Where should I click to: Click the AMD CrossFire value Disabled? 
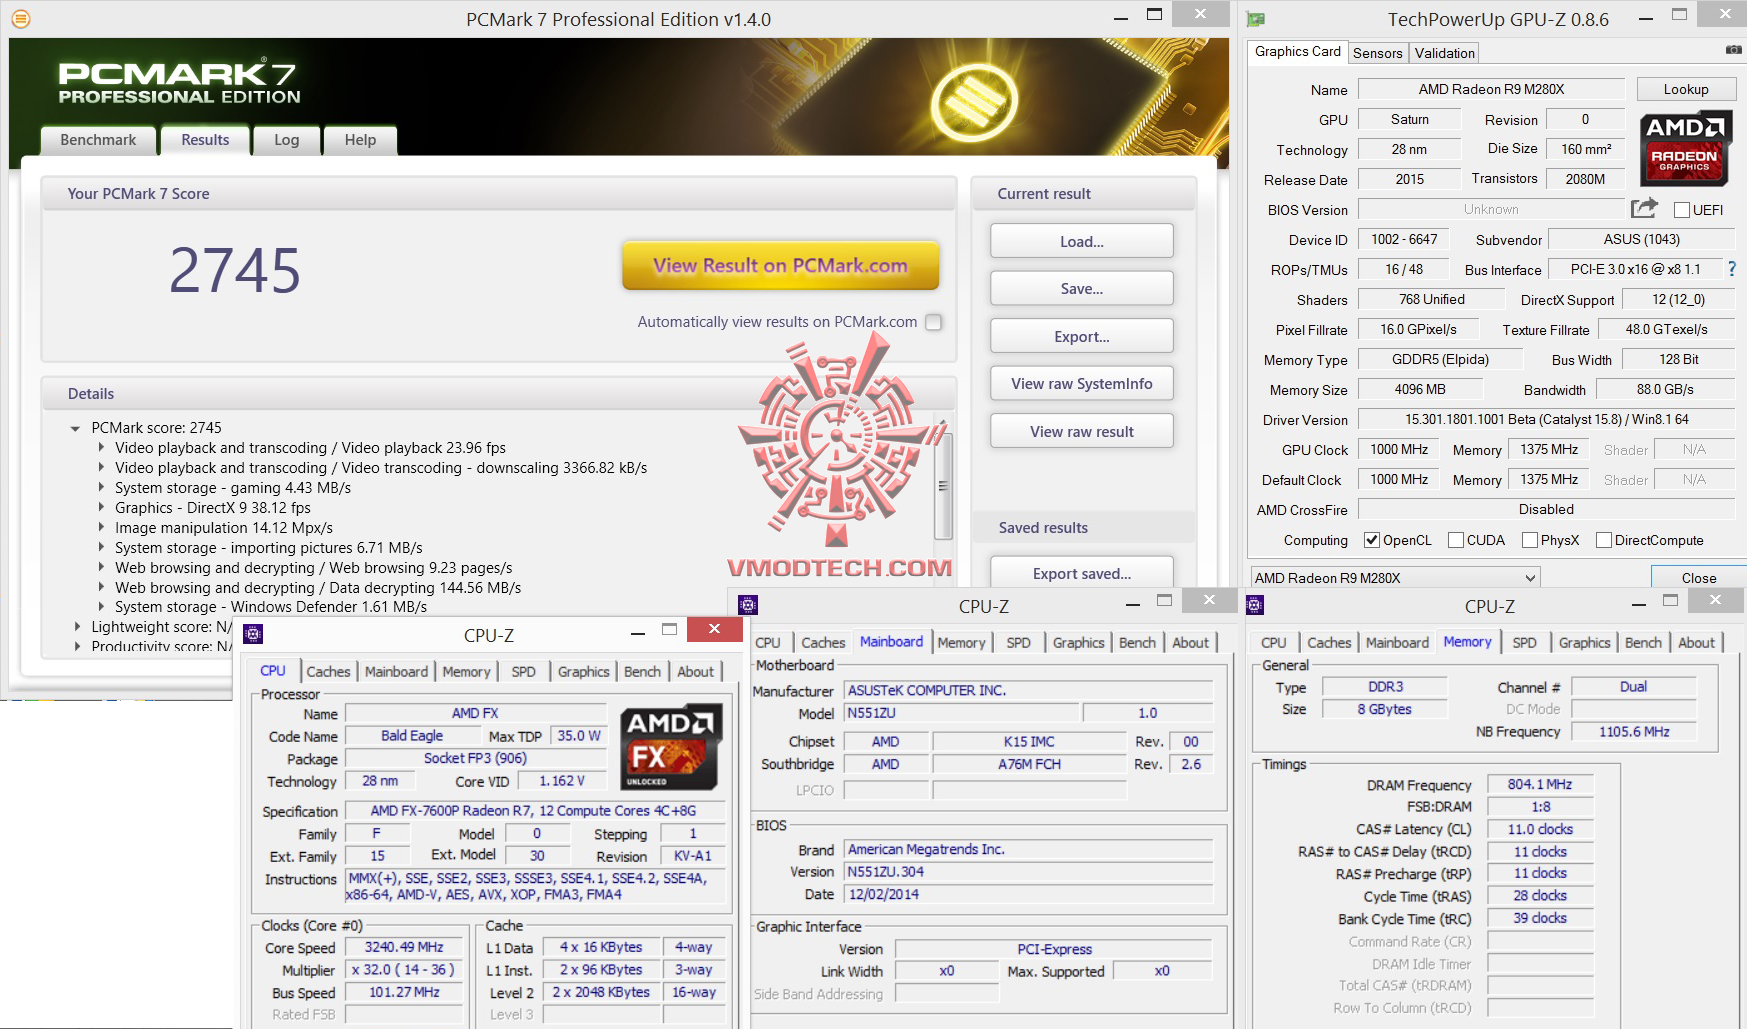[1546, 509]
